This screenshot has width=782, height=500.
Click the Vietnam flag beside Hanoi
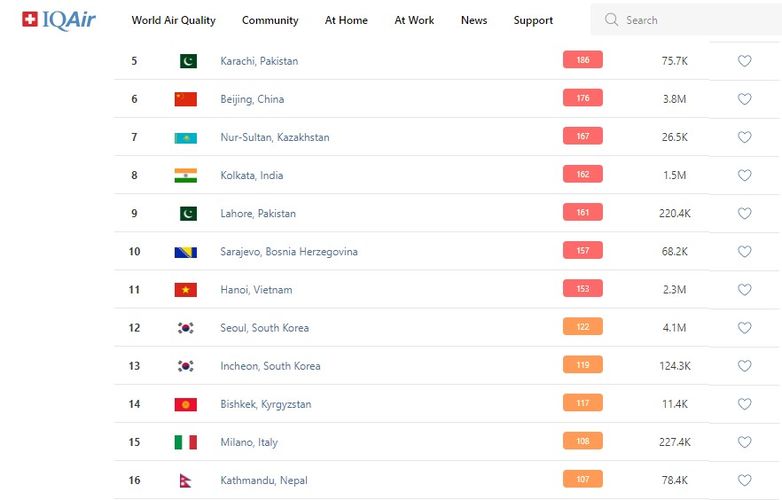(x=185, y=290)
